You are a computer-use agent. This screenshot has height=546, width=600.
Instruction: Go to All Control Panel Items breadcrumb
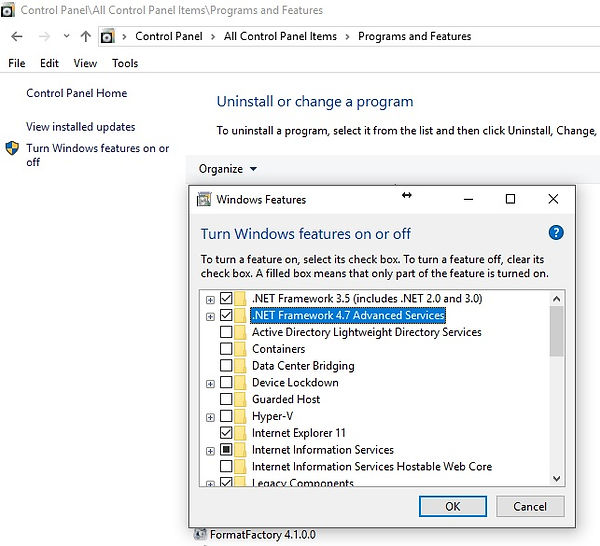280,36
